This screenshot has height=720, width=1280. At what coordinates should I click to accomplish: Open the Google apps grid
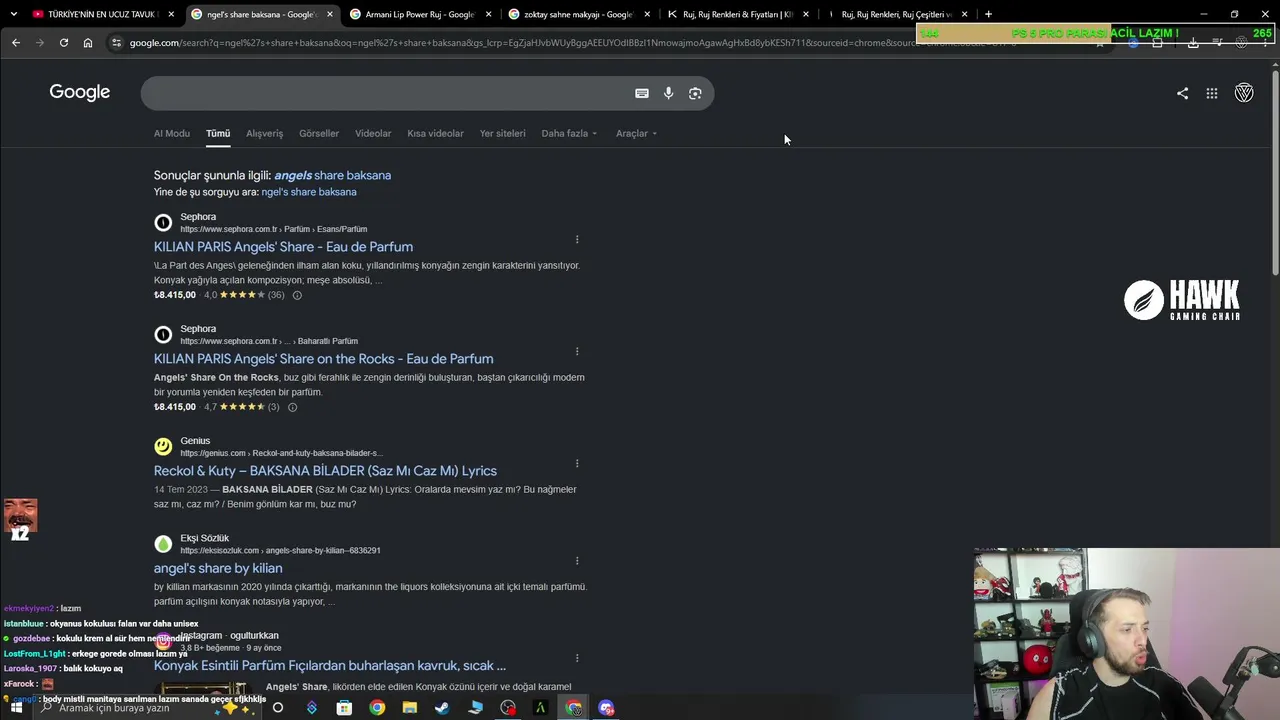coord(1212,93)
